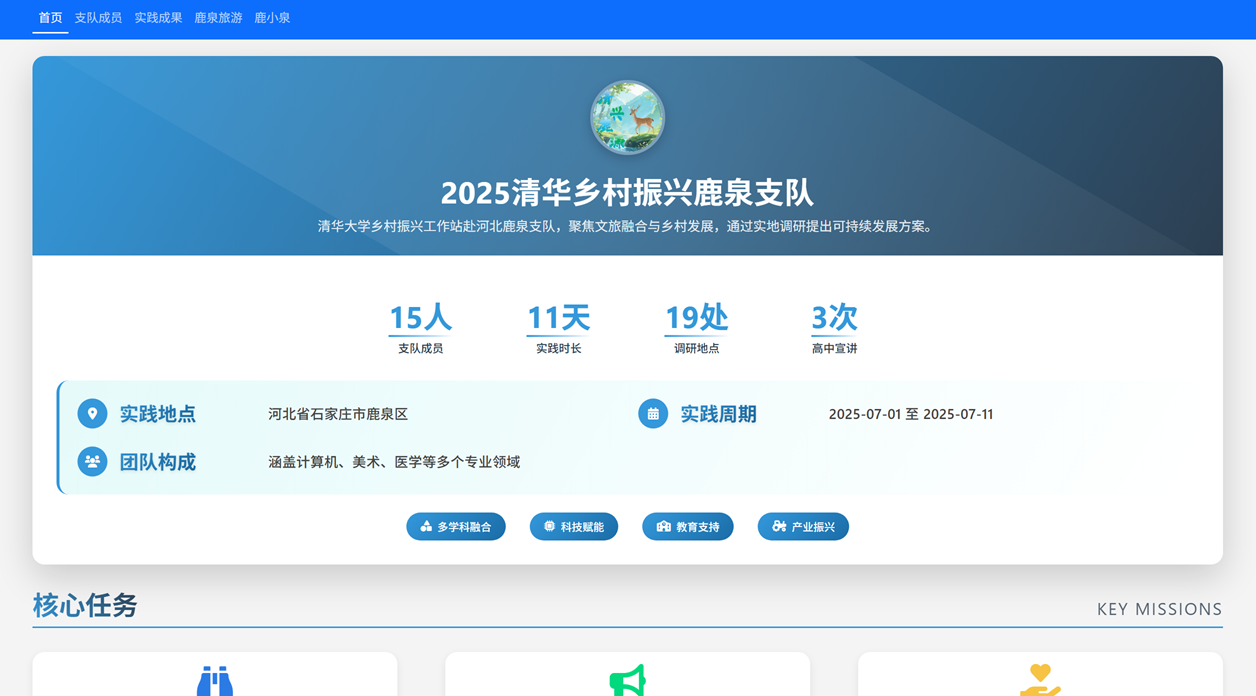Click the tractor icon in 产业振兴

(x=779, y=526)
